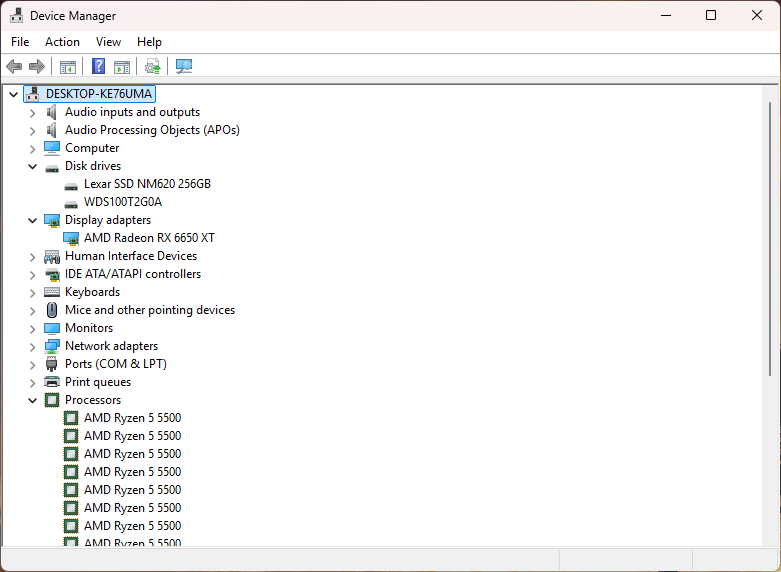This screenshot has height=572, width=781.
Task: Select the DESKTOP-KE76UMA computer name
Action: coord(99,94)
